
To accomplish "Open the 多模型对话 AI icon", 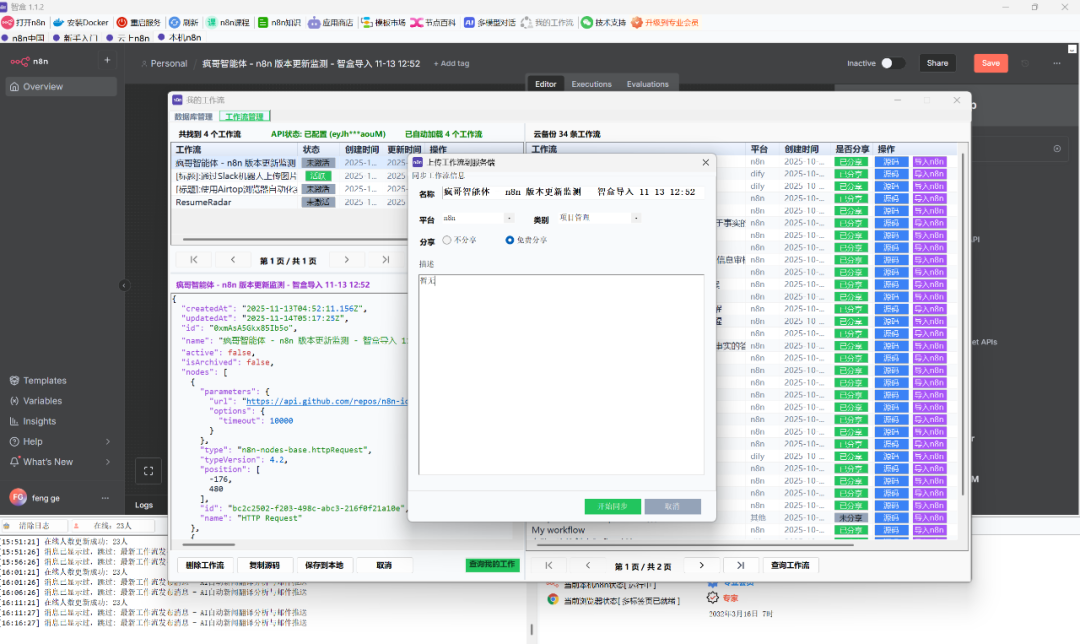I will point(469,23).
